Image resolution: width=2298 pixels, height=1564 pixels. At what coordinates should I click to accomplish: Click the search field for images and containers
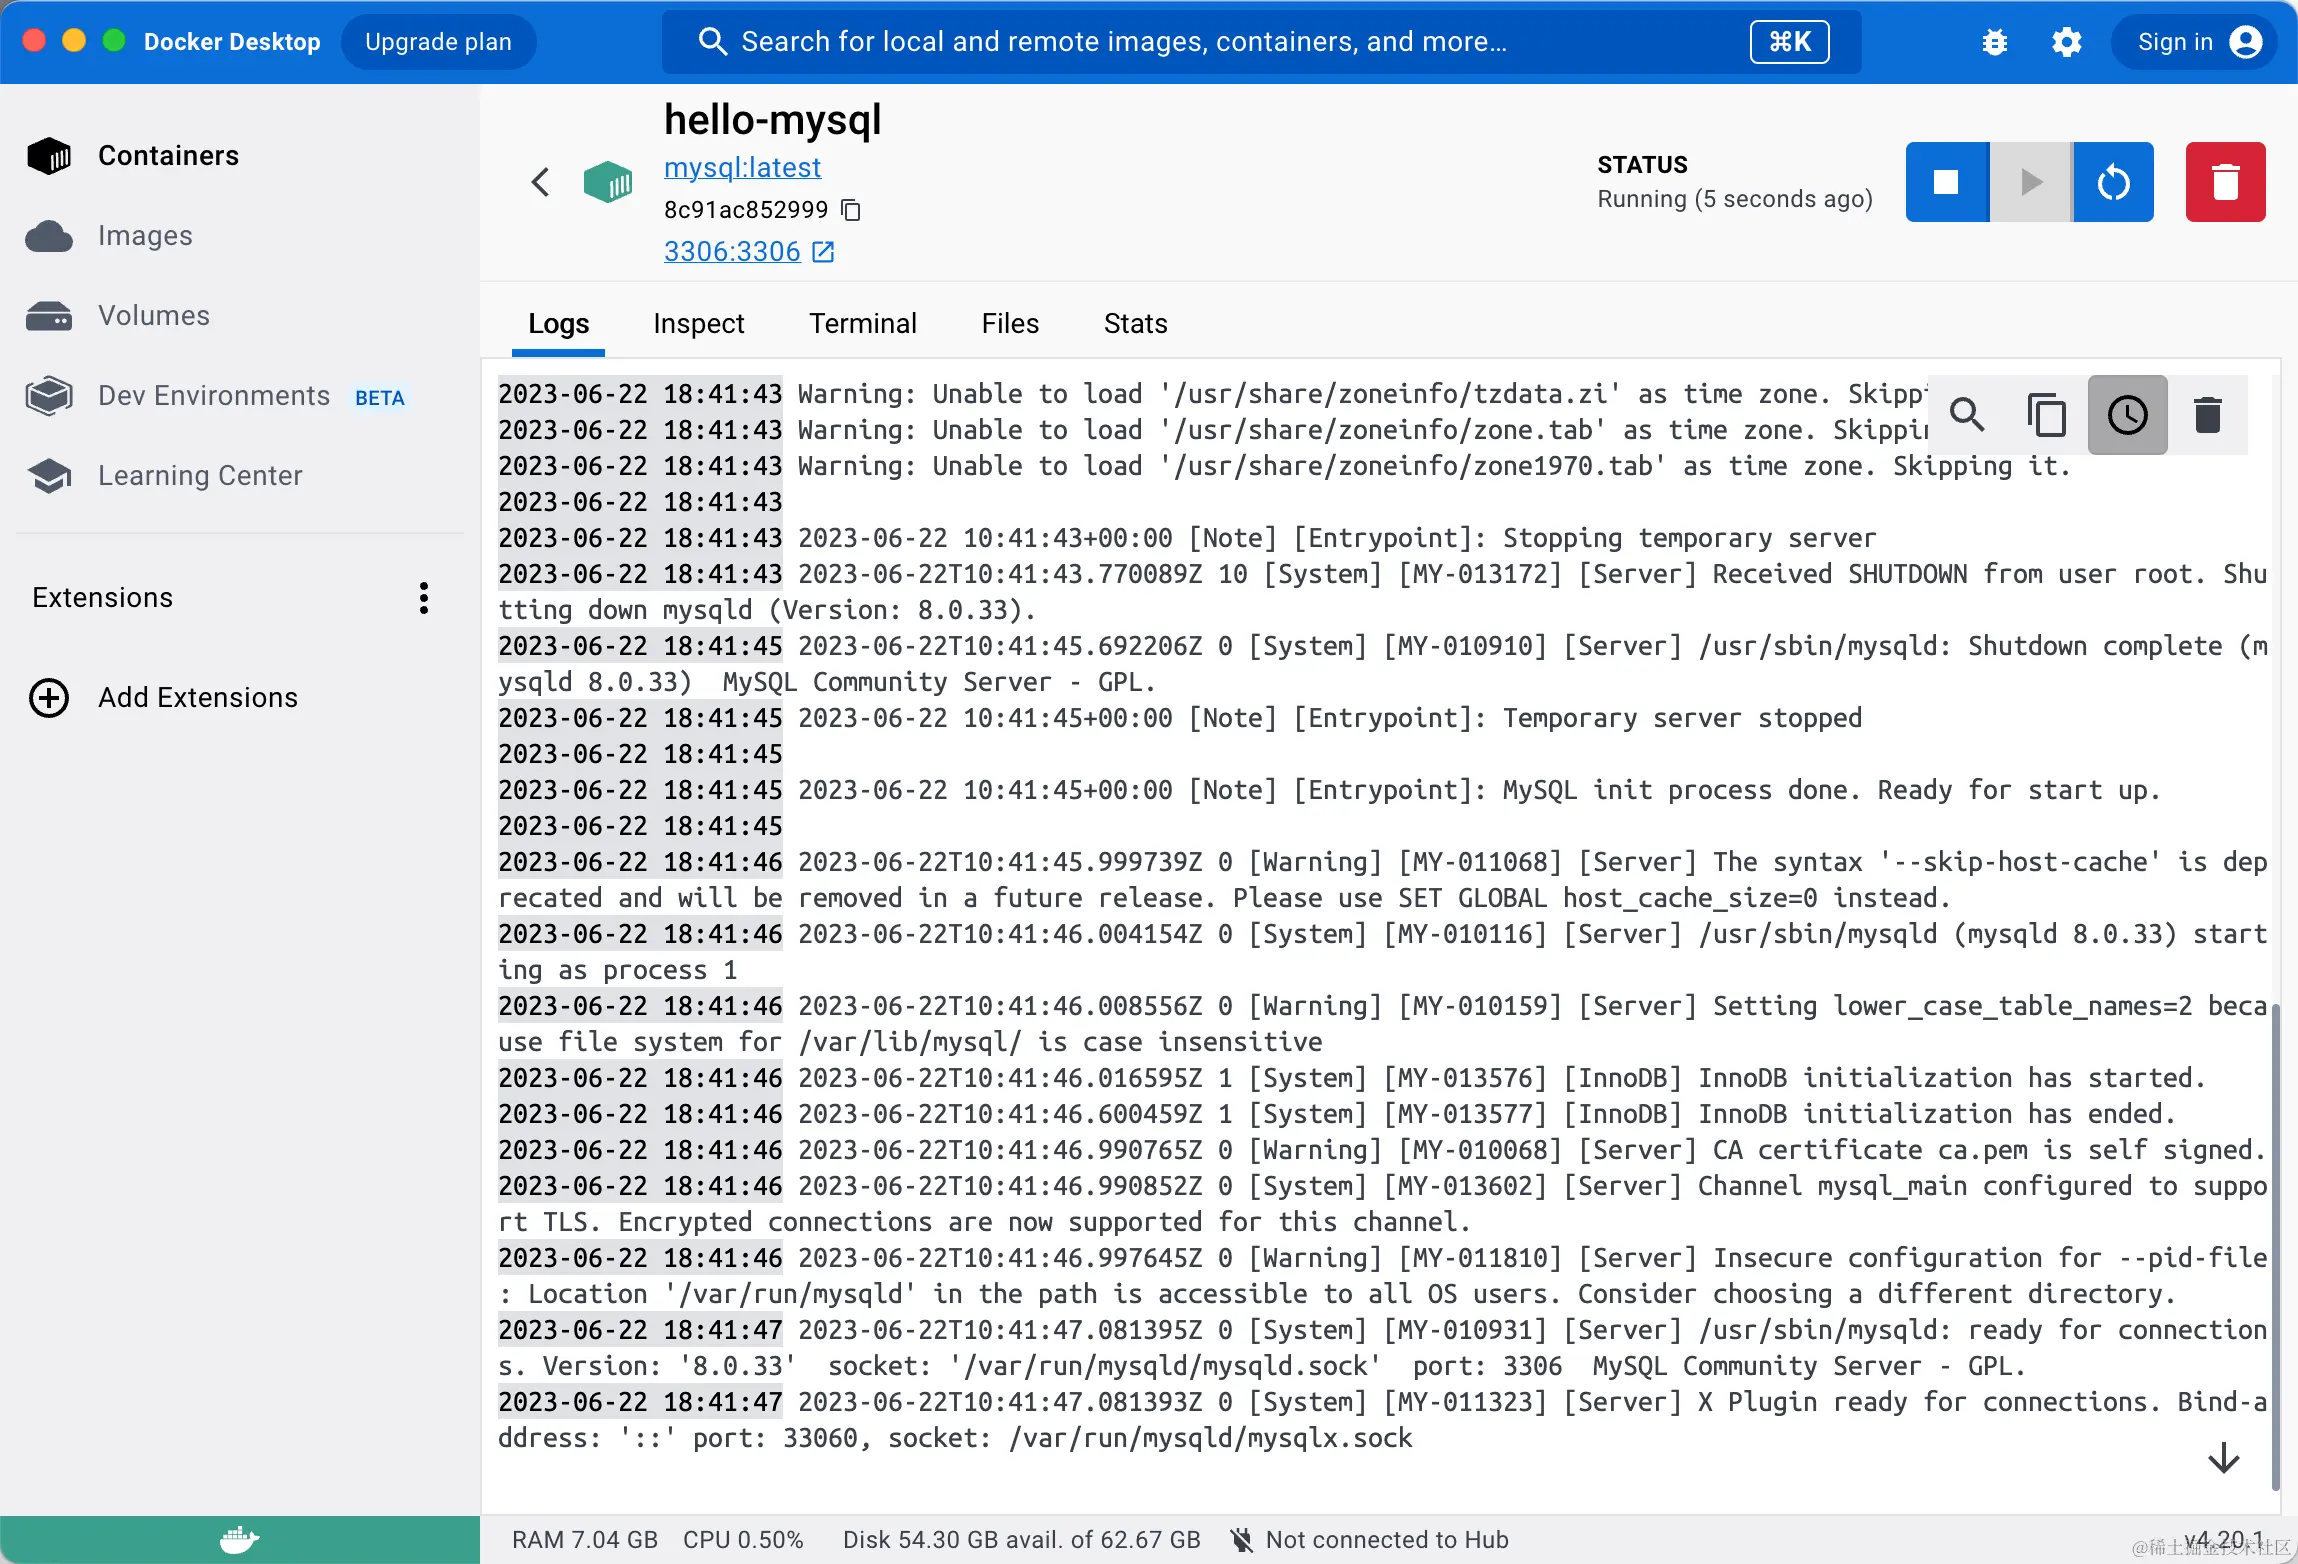pyautogui.click(x=1261, y=42)
